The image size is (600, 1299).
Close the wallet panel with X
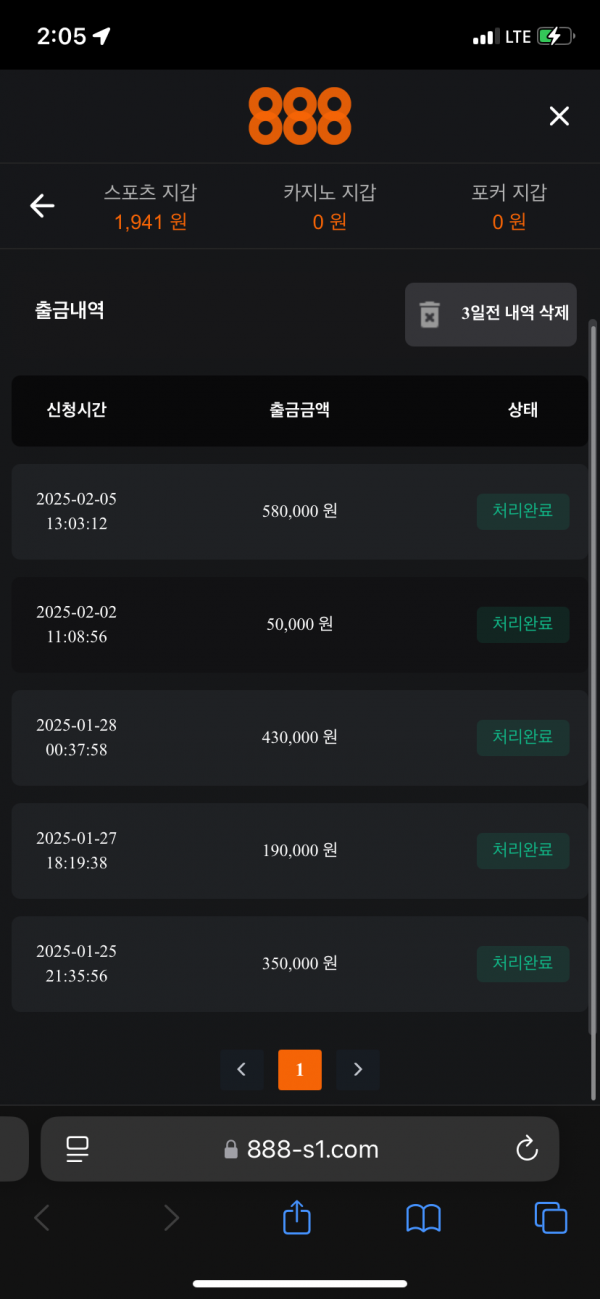pyautogui.click(x=559, y=116)
